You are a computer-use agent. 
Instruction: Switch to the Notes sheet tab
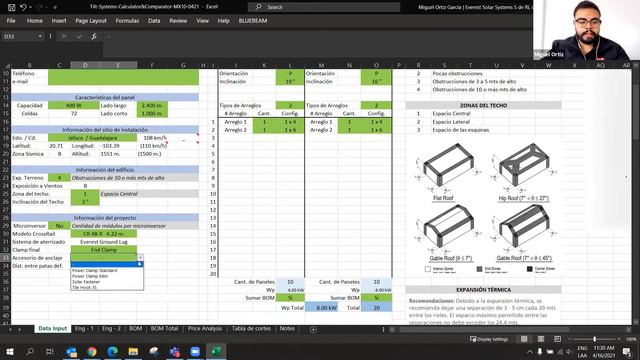tap(287, 329)
